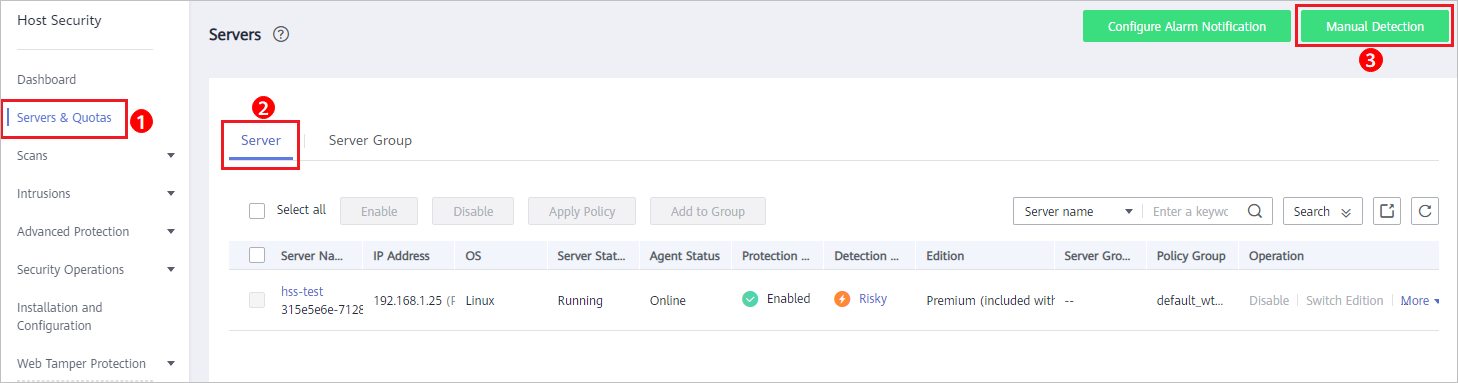Open the More operations dropdown
This screenshot has width=1458, height=383.
click(1420, 300)
